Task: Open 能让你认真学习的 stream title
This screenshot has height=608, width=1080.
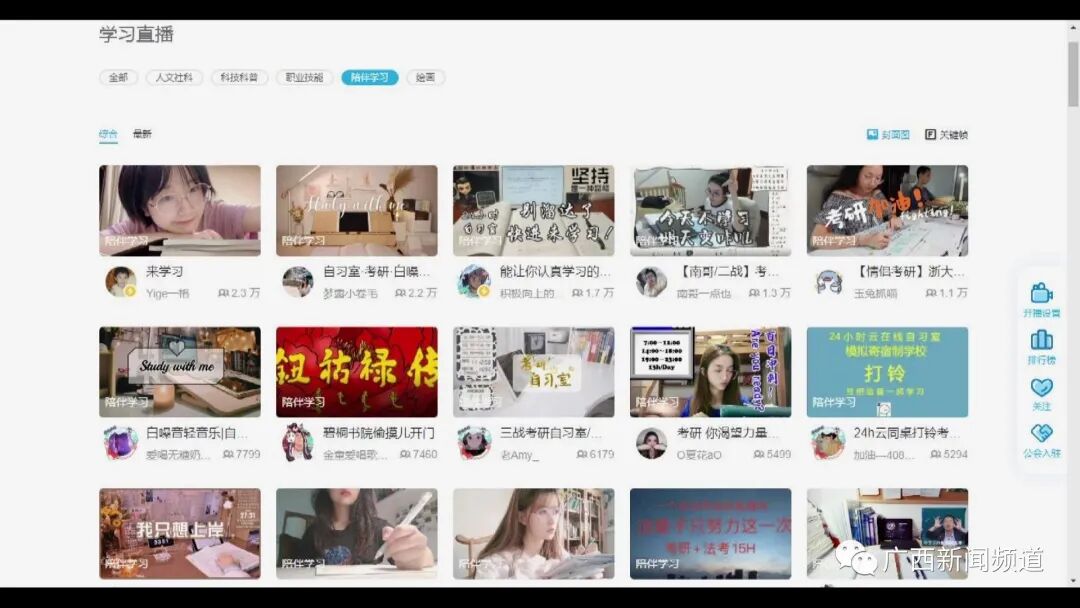Action: tap(555, 271)
